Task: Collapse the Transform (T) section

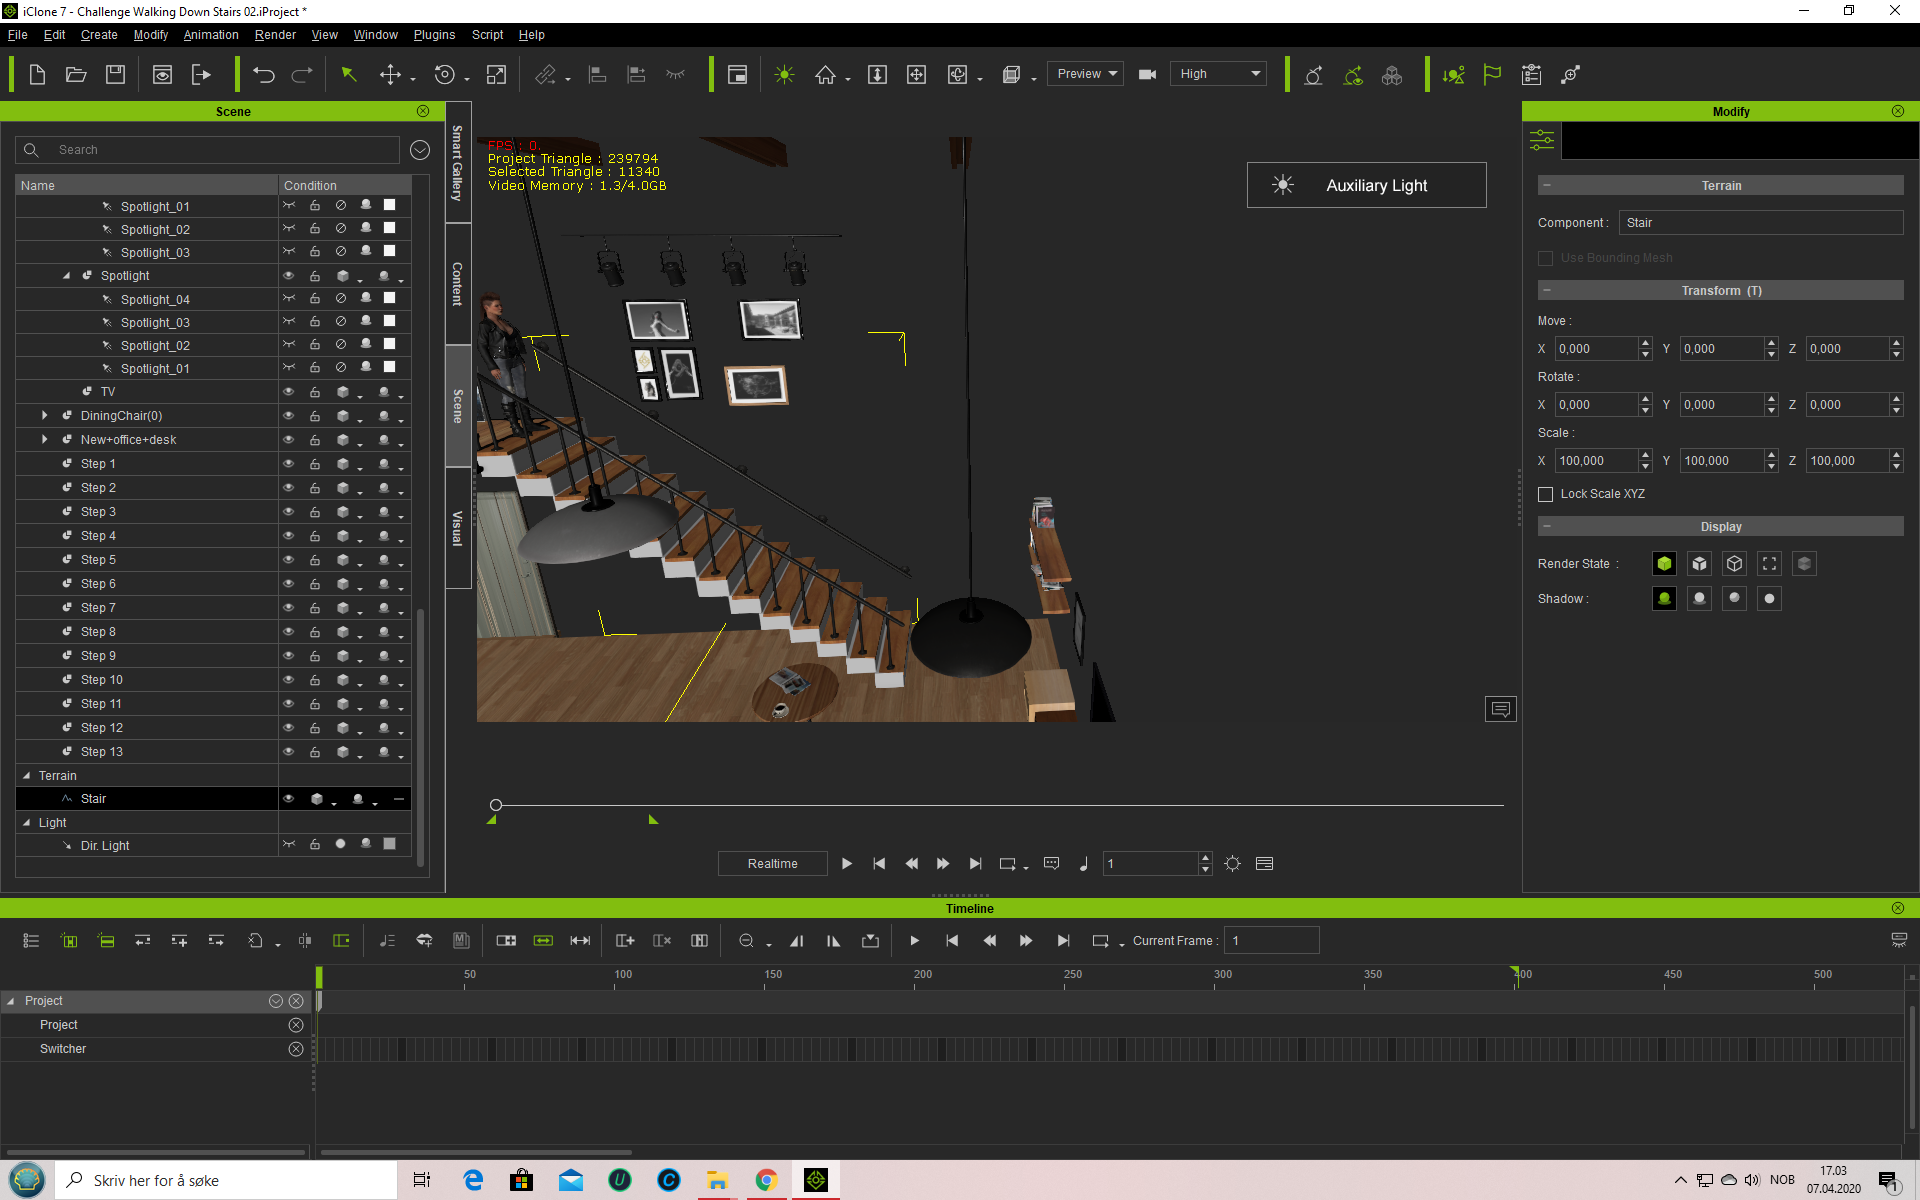Action: [x=1547, y=291]
